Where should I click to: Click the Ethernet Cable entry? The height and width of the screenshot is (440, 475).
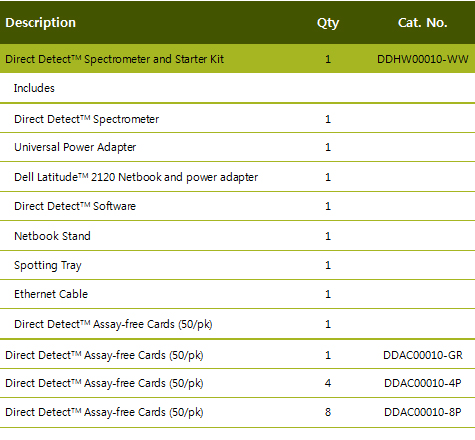[51, 294]
